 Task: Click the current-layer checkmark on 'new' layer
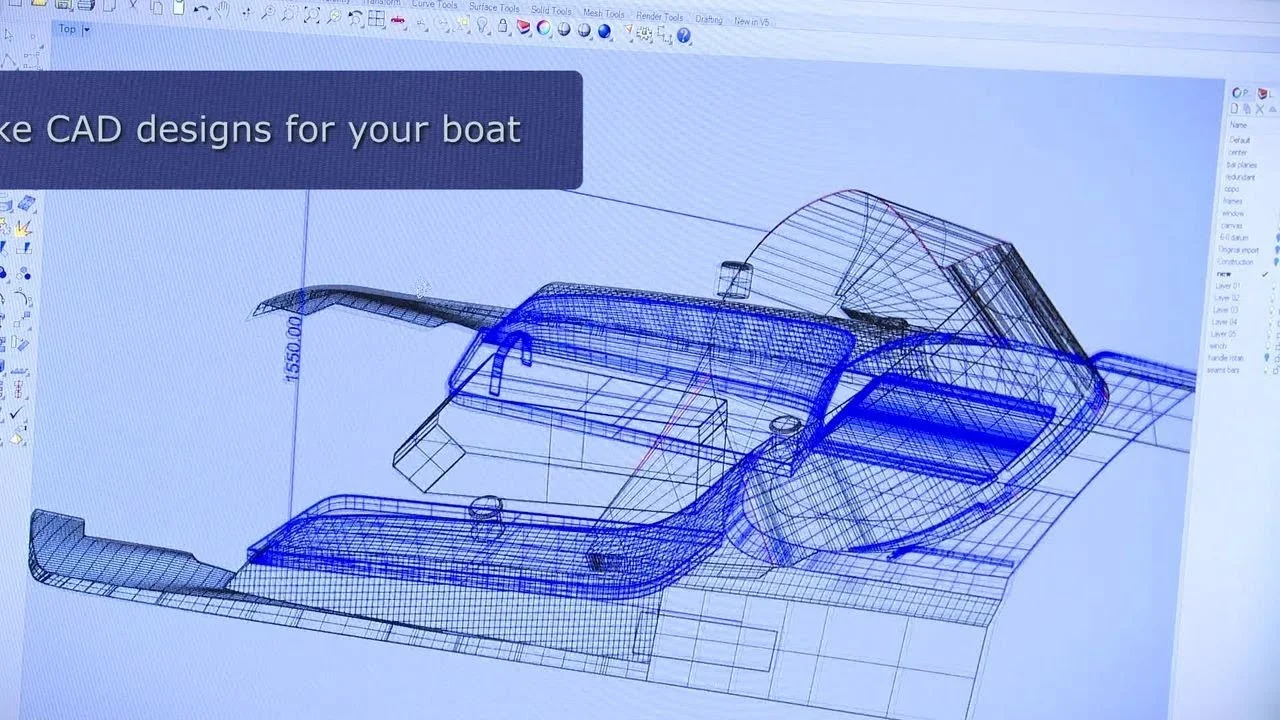tap(1265, 274)
